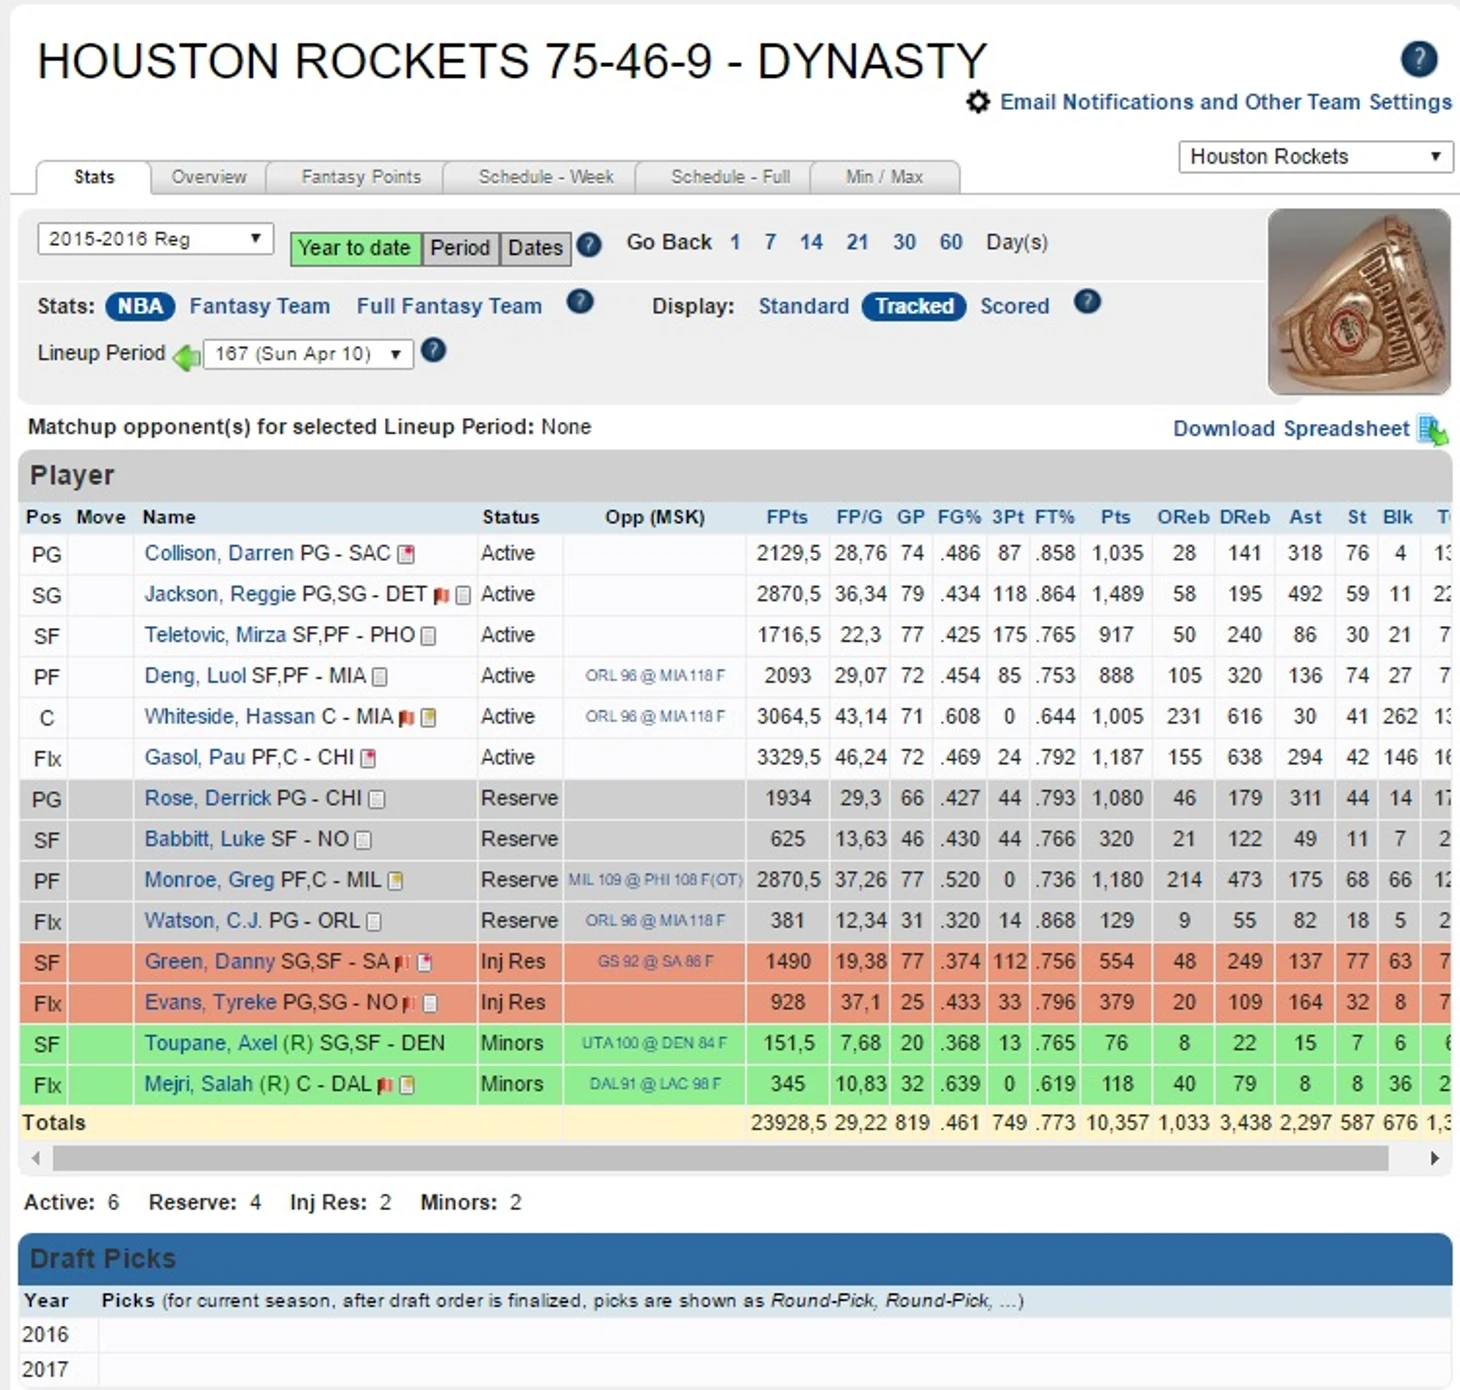1460x1390 pixels.
Task: Switch to the Fantasy Points tab
Action: (361, 177)
